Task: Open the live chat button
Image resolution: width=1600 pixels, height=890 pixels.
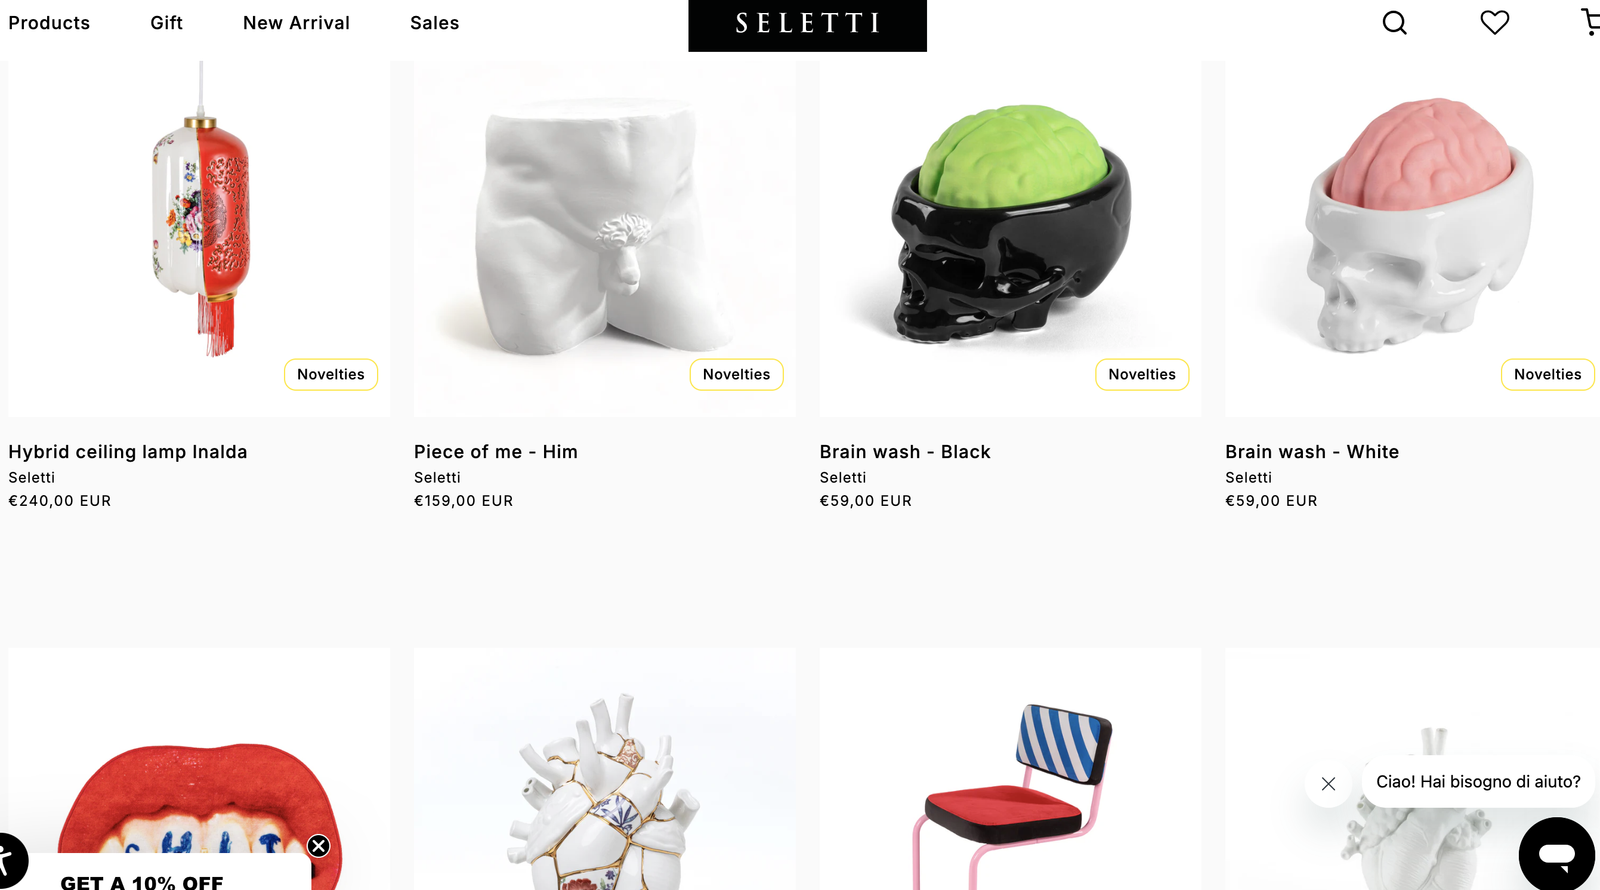Action: [1556, 854]
